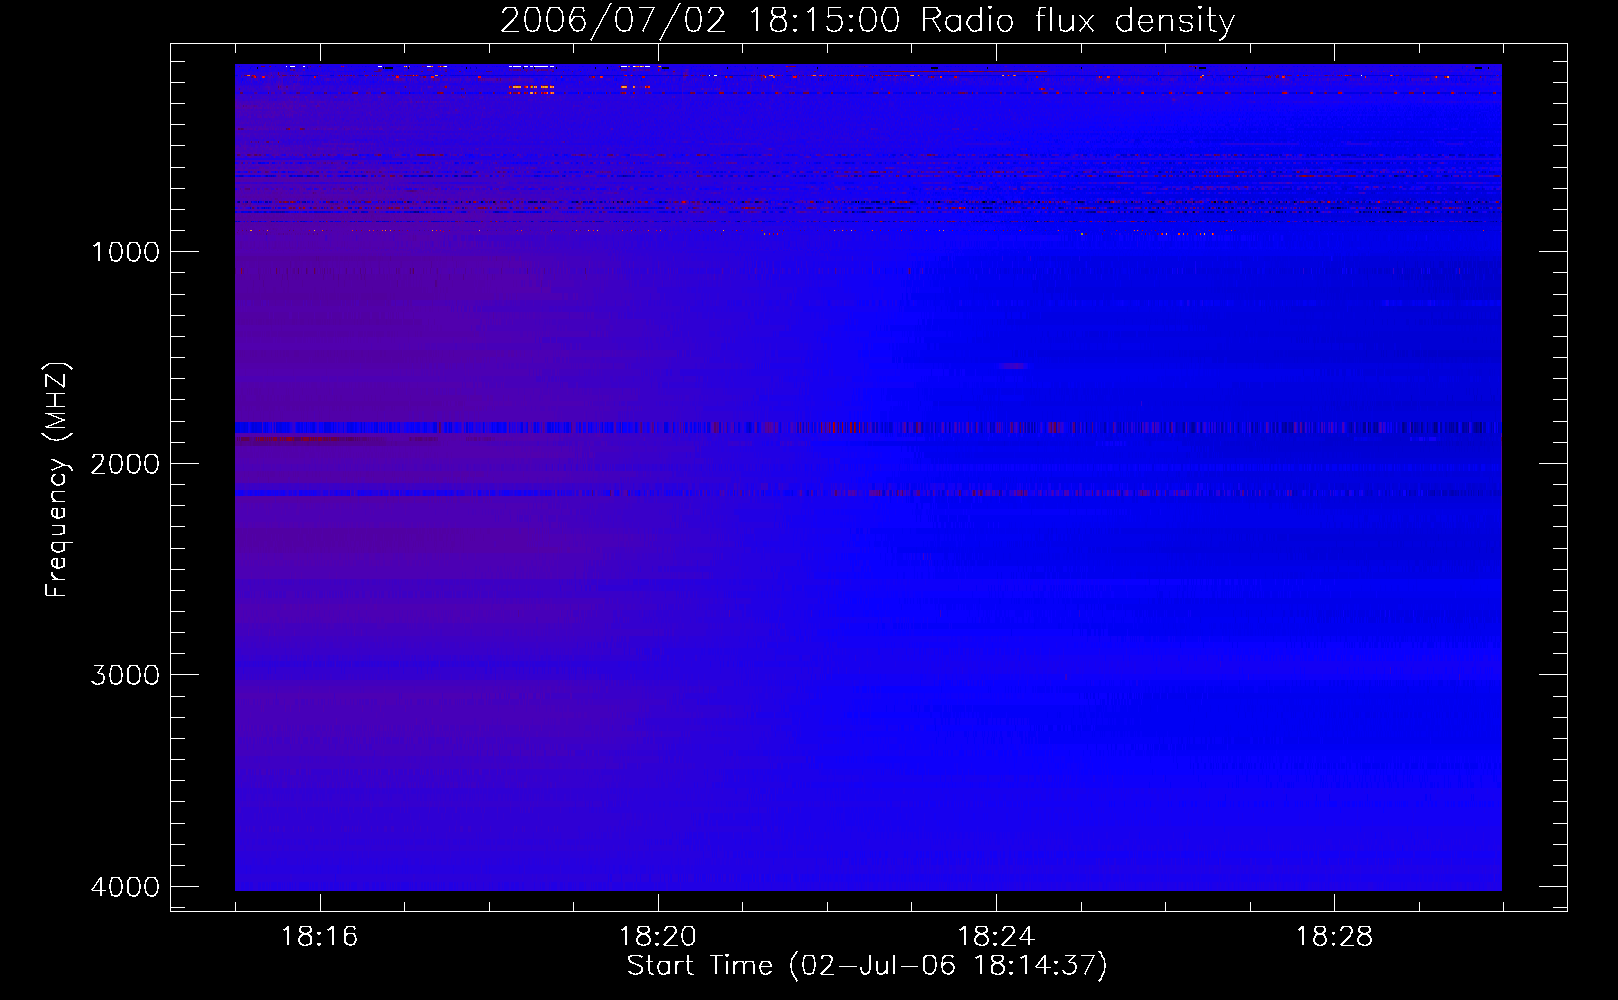Click the 18:16 time tick label
The image size is (1618, 1000).
pyautogui.click(x=319, y=937)
